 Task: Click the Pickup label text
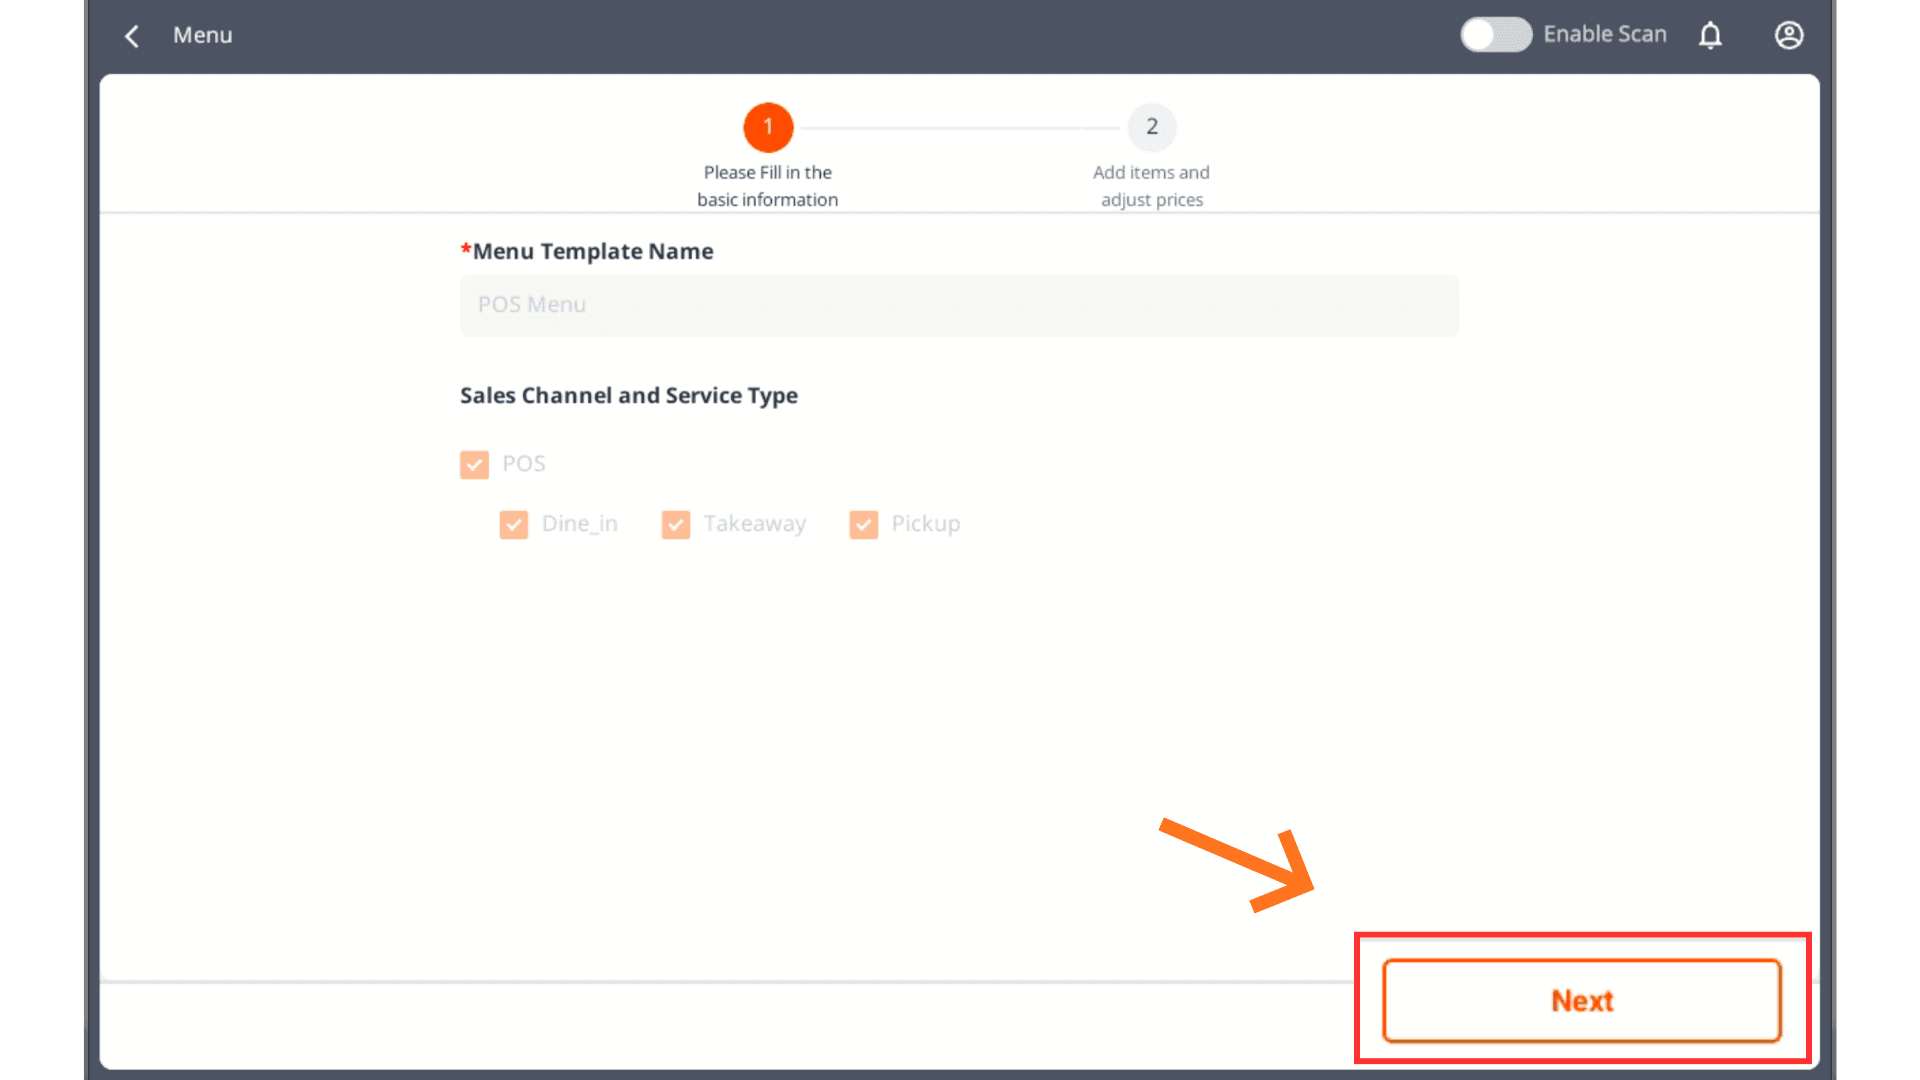925,524
